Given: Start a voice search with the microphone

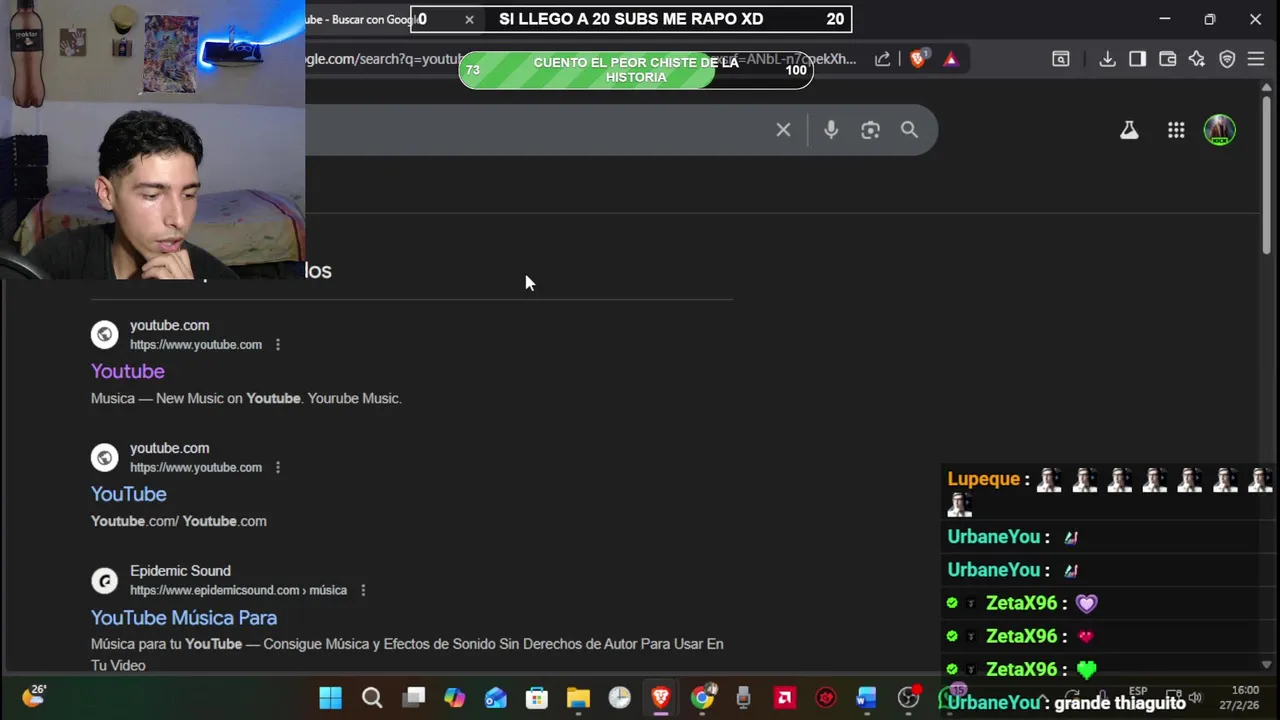Looking at the screenshot, I should tap(831, 130).
